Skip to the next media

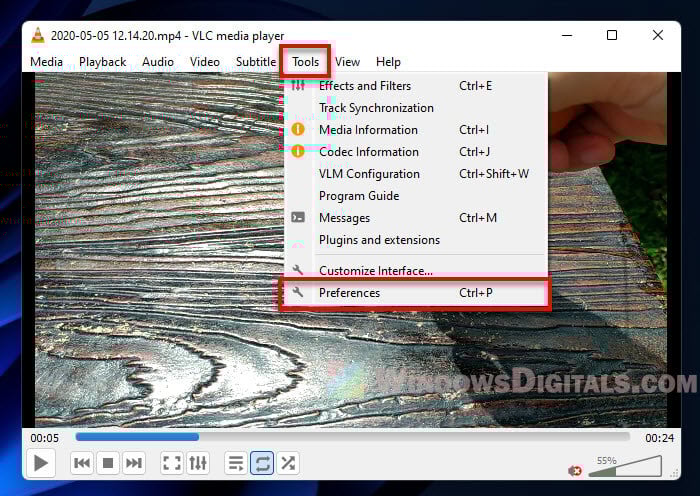point(134,463)
